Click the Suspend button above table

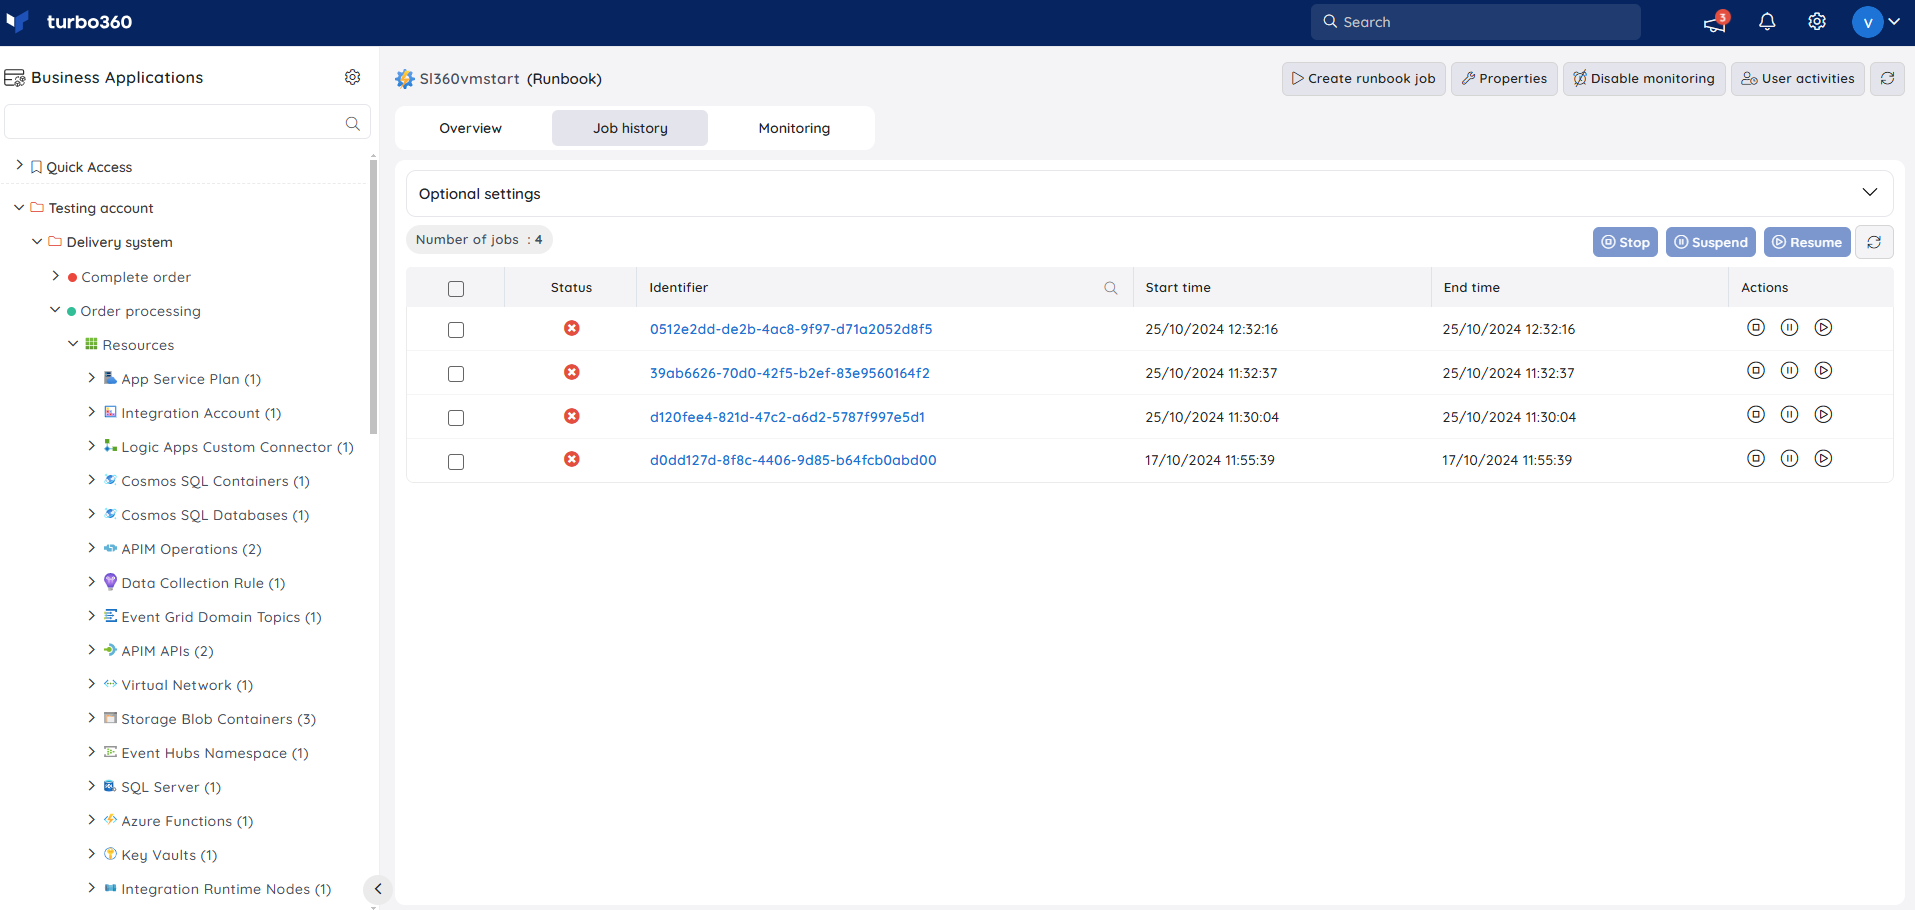(x=1710, y=242)
